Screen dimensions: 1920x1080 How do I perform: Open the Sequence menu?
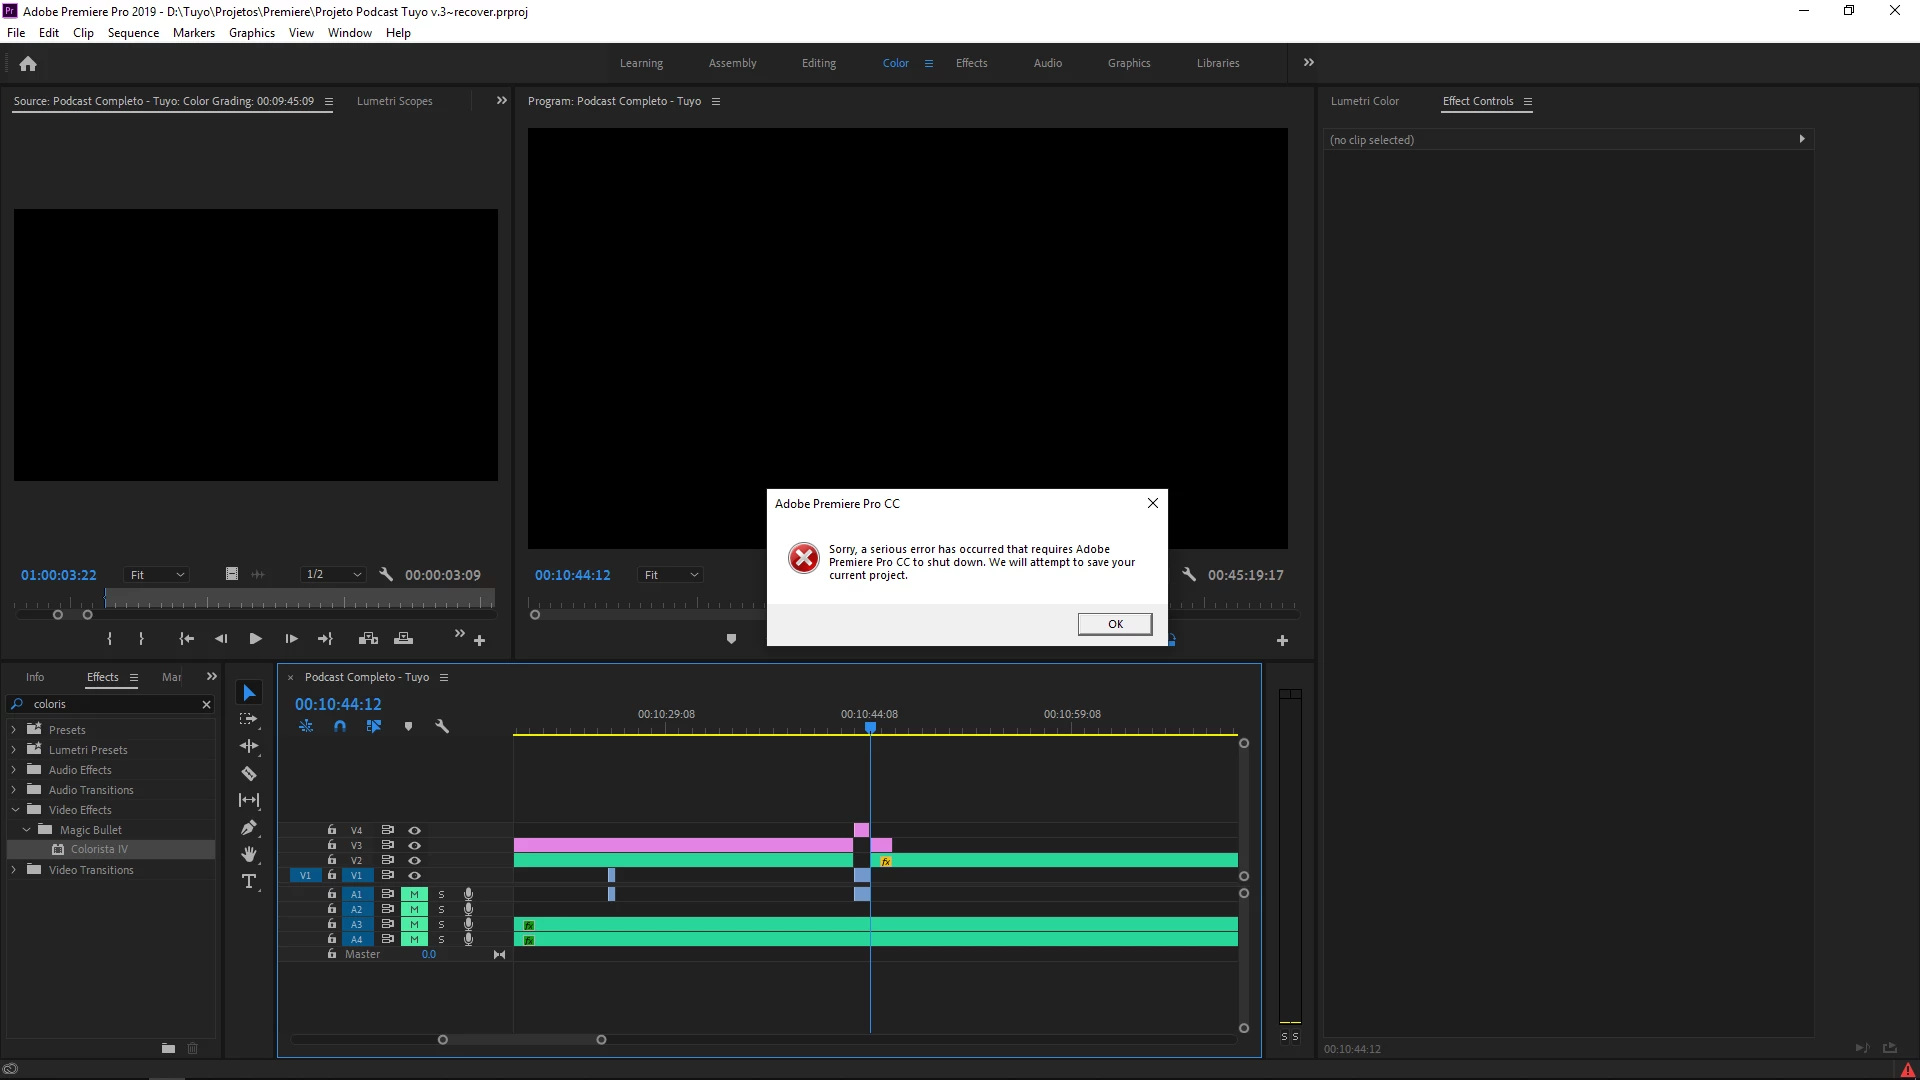[133, 33]
